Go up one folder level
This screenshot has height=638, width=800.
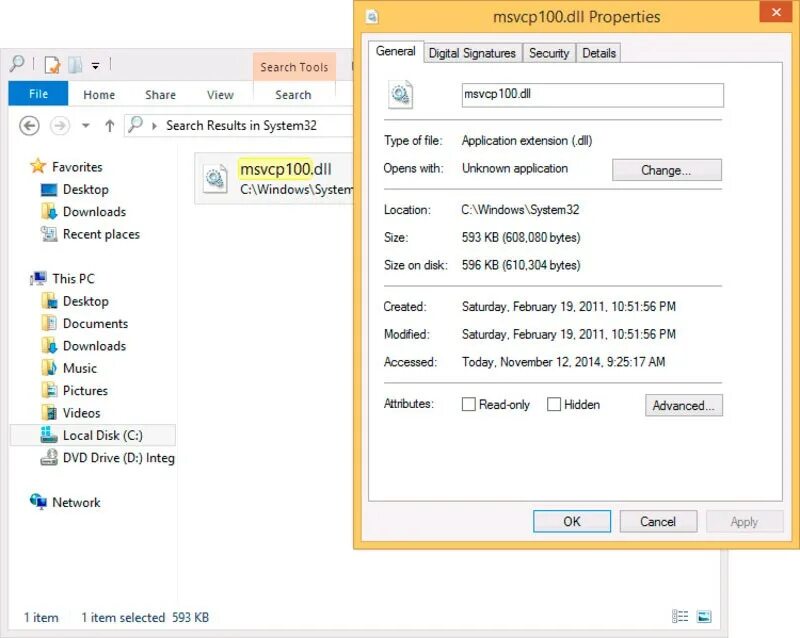point(109,126)
